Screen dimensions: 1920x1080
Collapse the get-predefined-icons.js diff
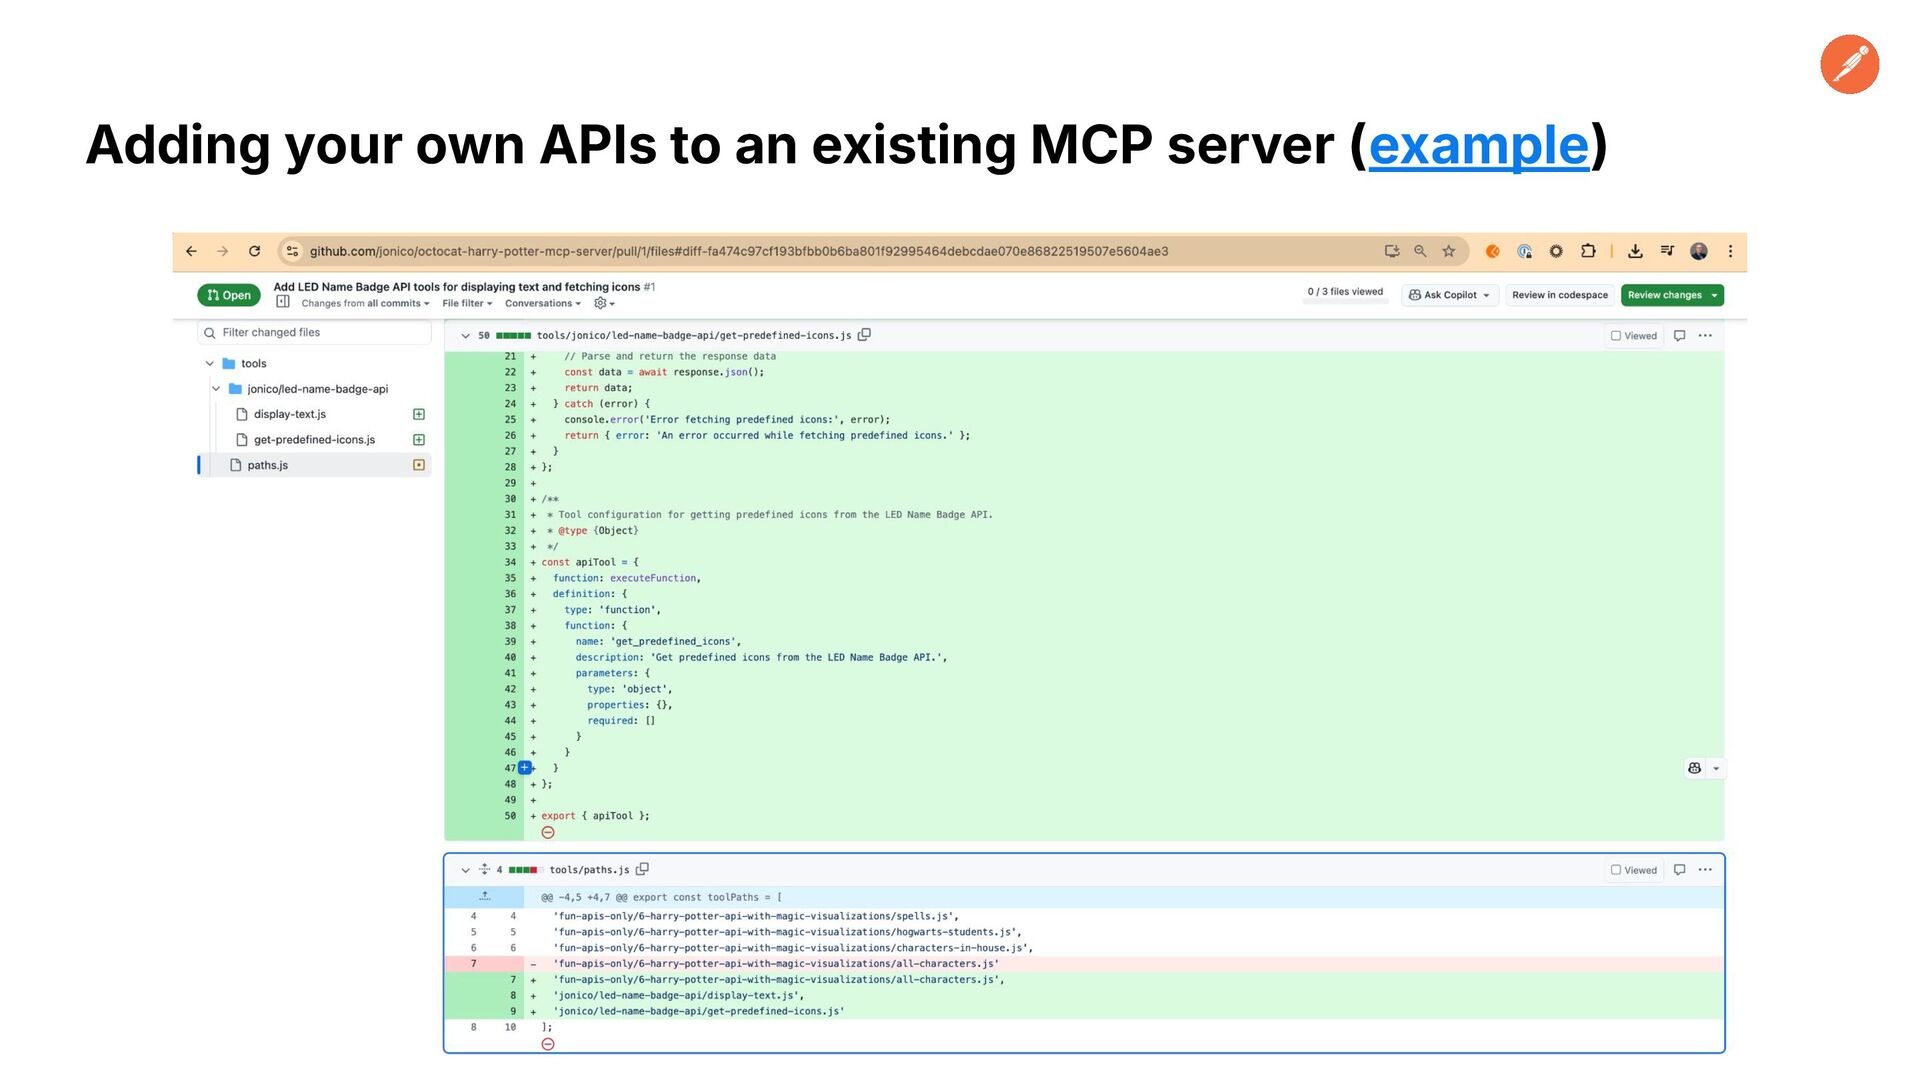pyautogui.click(x=465, y=336)
